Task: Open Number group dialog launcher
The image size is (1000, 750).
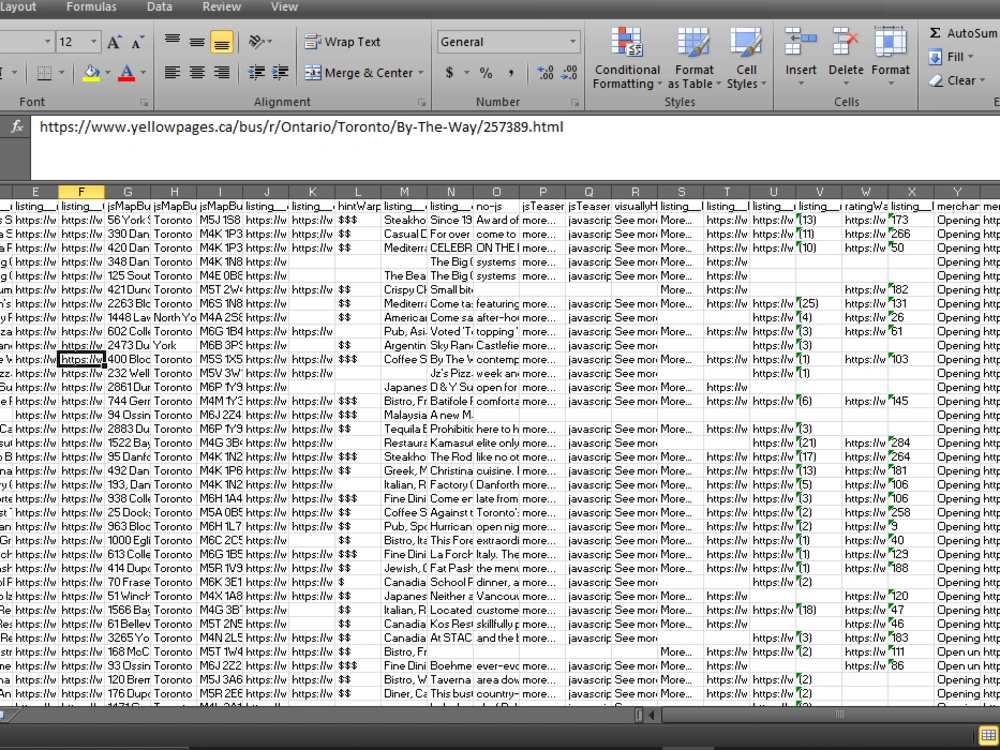Action: (575, 102)
